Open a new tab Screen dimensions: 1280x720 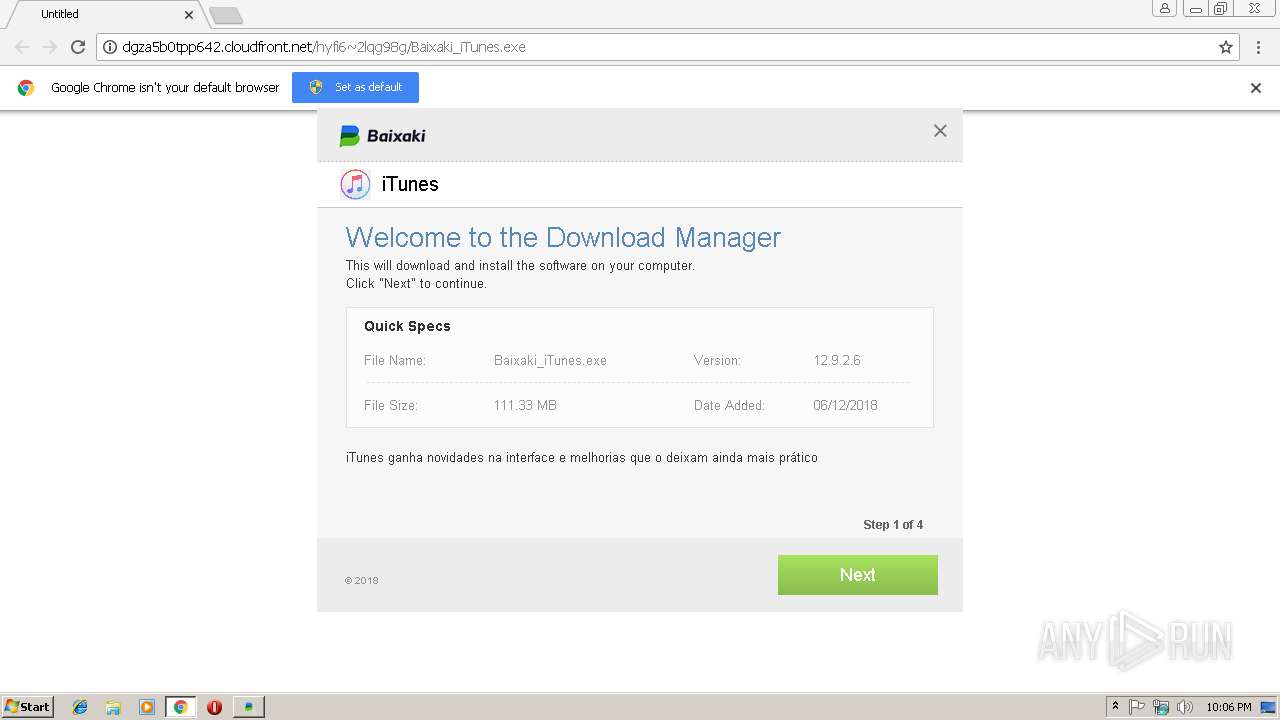(x=226, y=15)
